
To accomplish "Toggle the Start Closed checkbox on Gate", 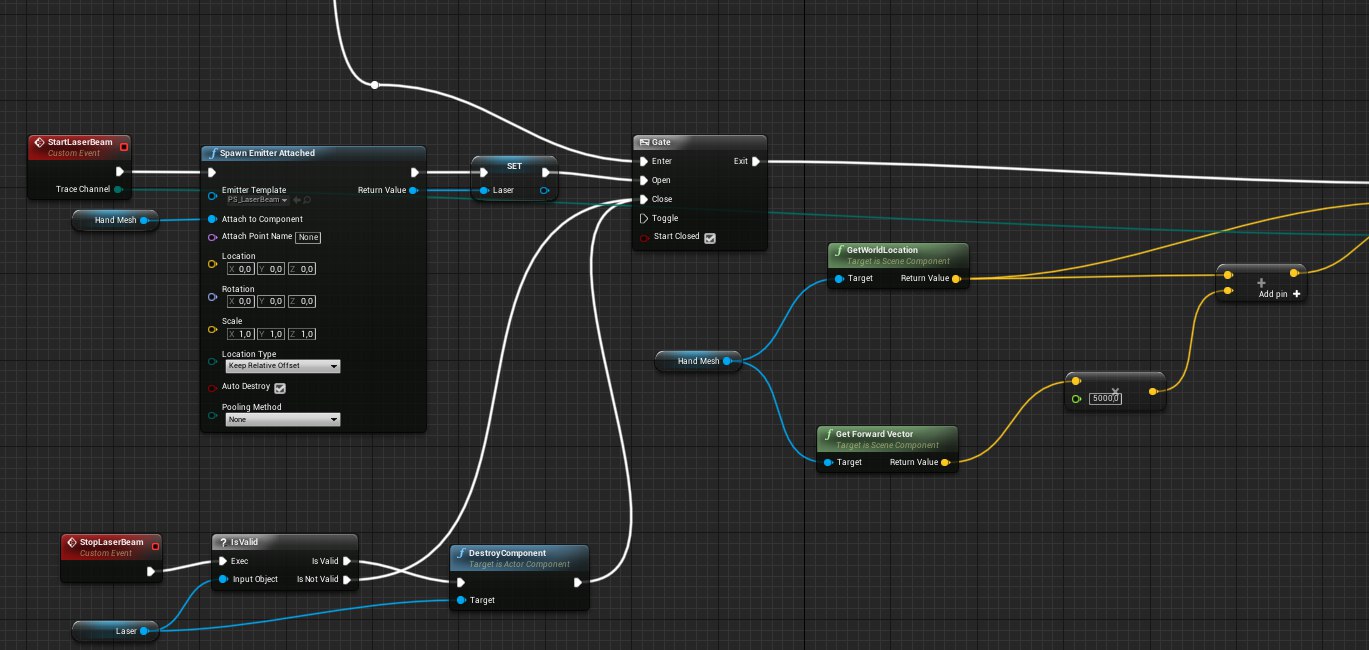I will point(709,238).
